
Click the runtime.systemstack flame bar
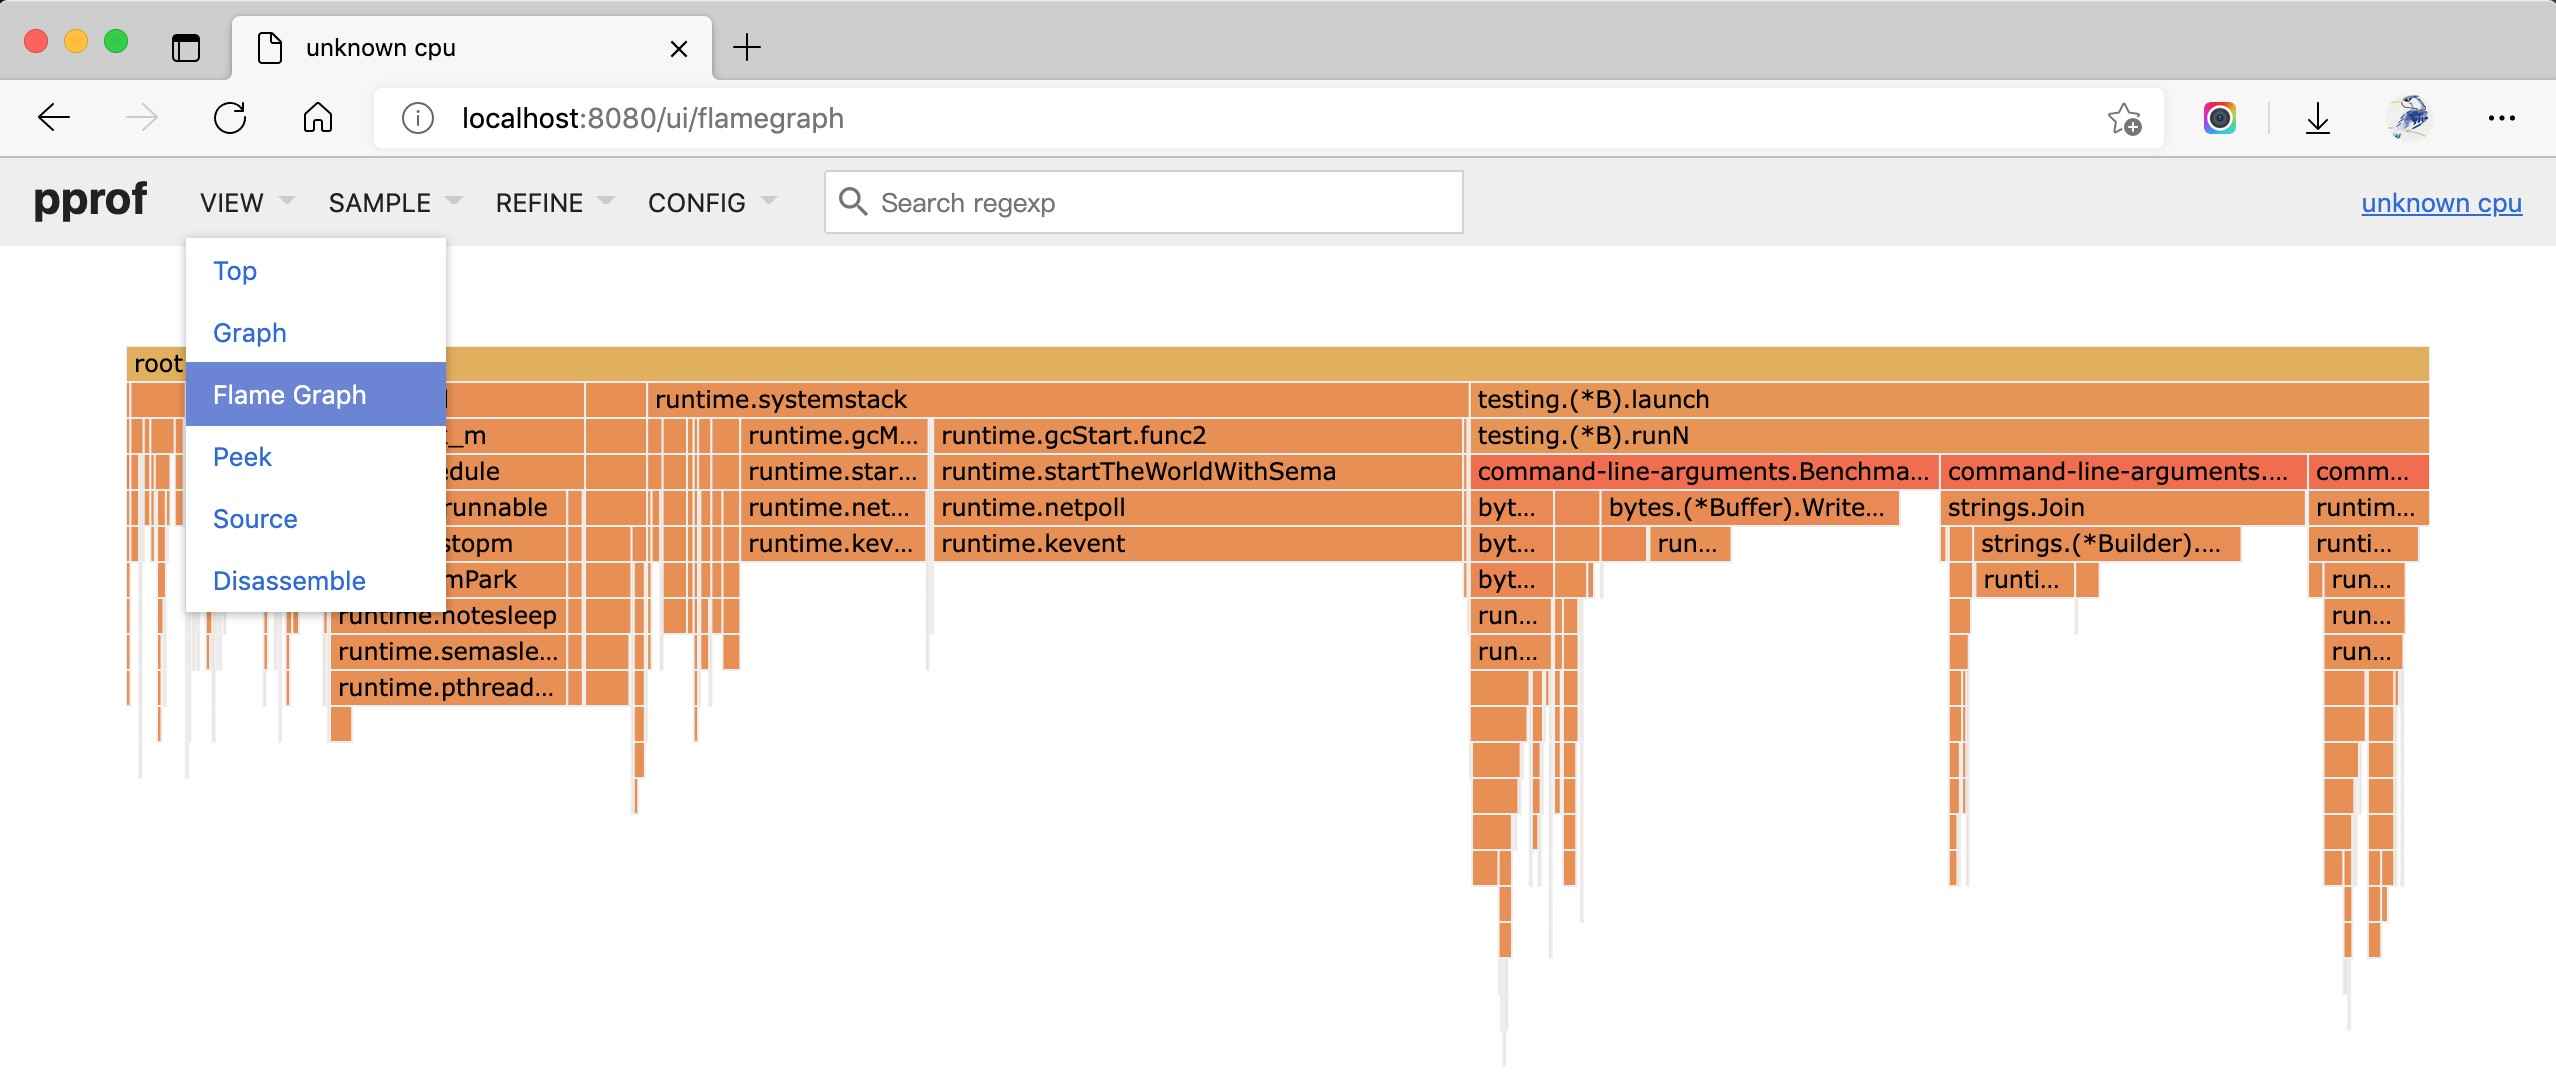point(1056,400)
